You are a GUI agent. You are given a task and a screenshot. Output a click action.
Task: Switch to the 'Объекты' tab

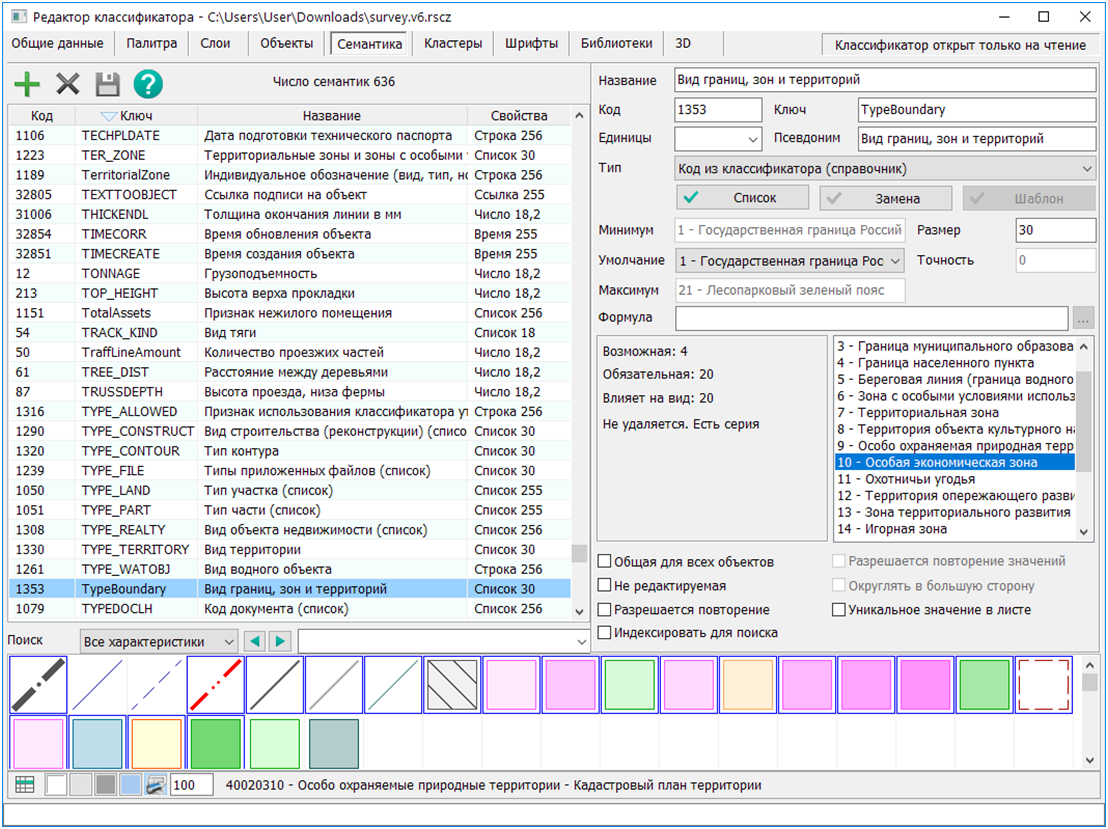click(286, 44)
